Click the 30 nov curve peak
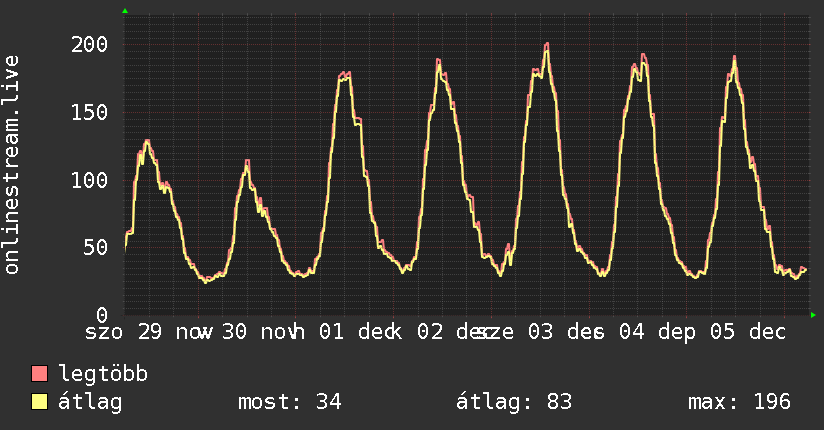Image resolution: width=824 pixels, height=430 pixels. [247, 161]
